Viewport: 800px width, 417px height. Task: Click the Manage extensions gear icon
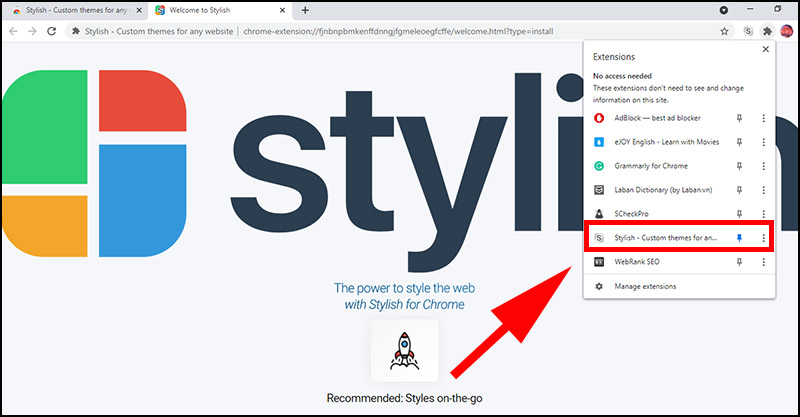[x=599, y=286]
